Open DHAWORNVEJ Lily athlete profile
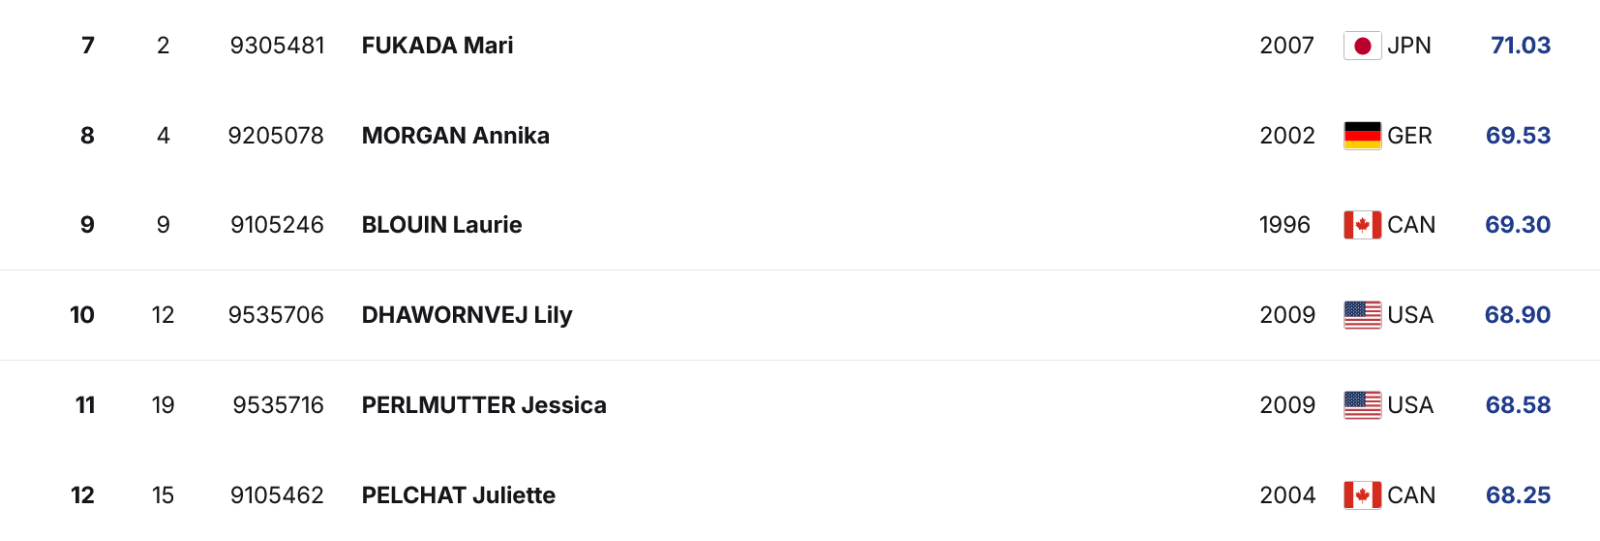Viewport: 1600px width, 541px height. pos(466,315)
